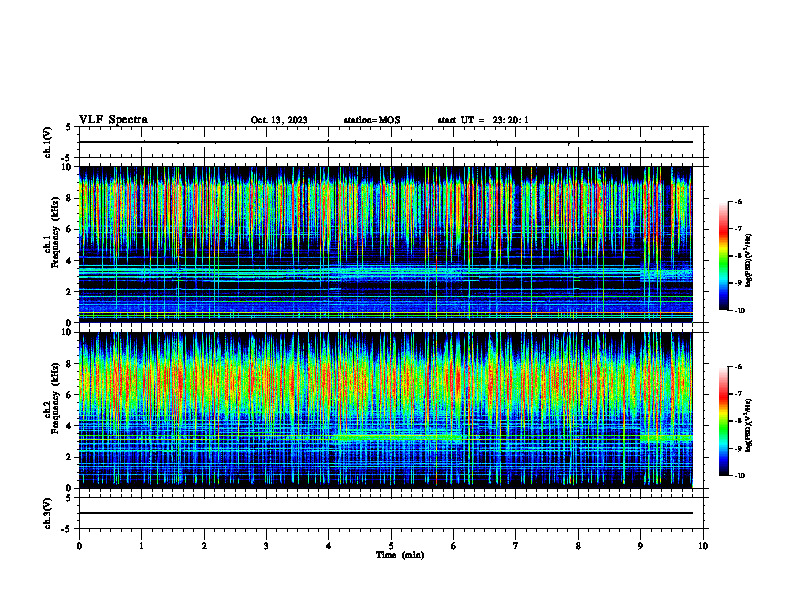Click time-axis tick label "7"
This screenshot has height=612, width=792.
pos(516,546)
